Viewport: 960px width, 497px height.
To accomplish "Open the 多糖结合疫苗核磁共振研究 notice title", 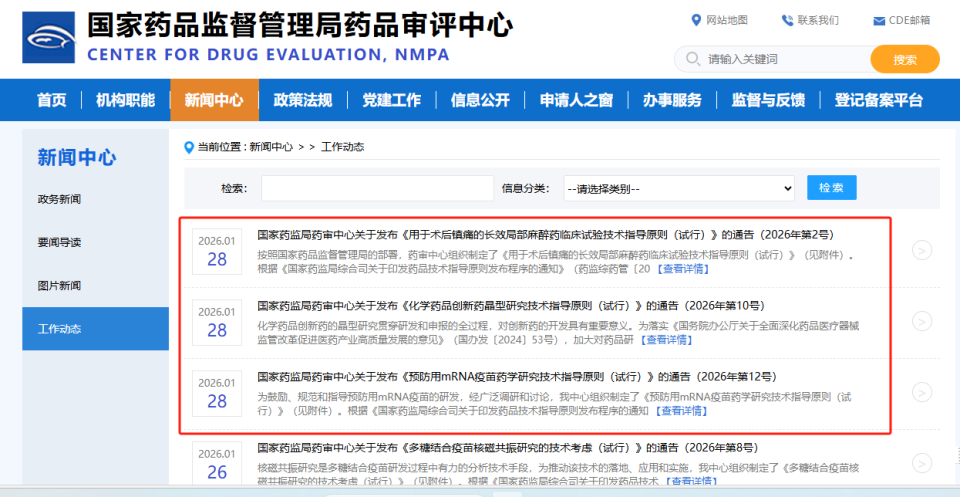I will pyautogui.click(x=508, y=447).
